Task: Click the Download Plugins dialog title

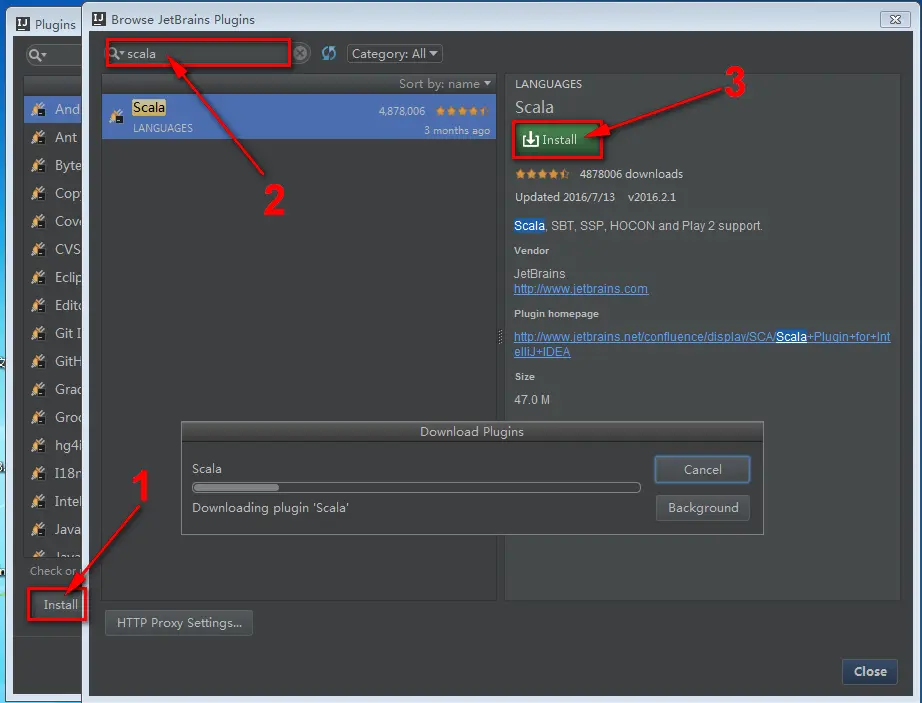Action: tap(472, 431)
